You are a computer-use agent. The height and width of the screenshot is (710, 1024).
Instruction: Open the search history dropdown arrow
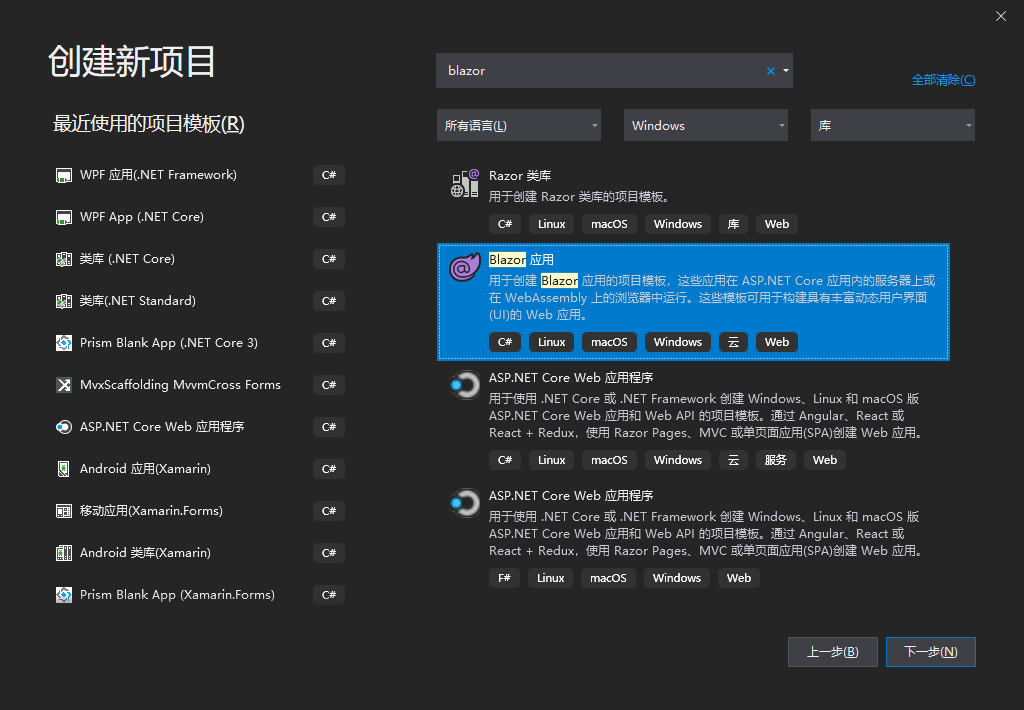tap(786, 71)
